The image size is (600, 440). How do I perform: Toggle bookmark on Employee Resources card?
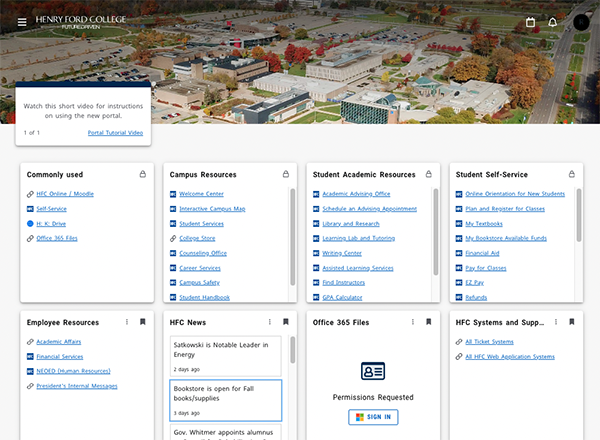point(143,322)
